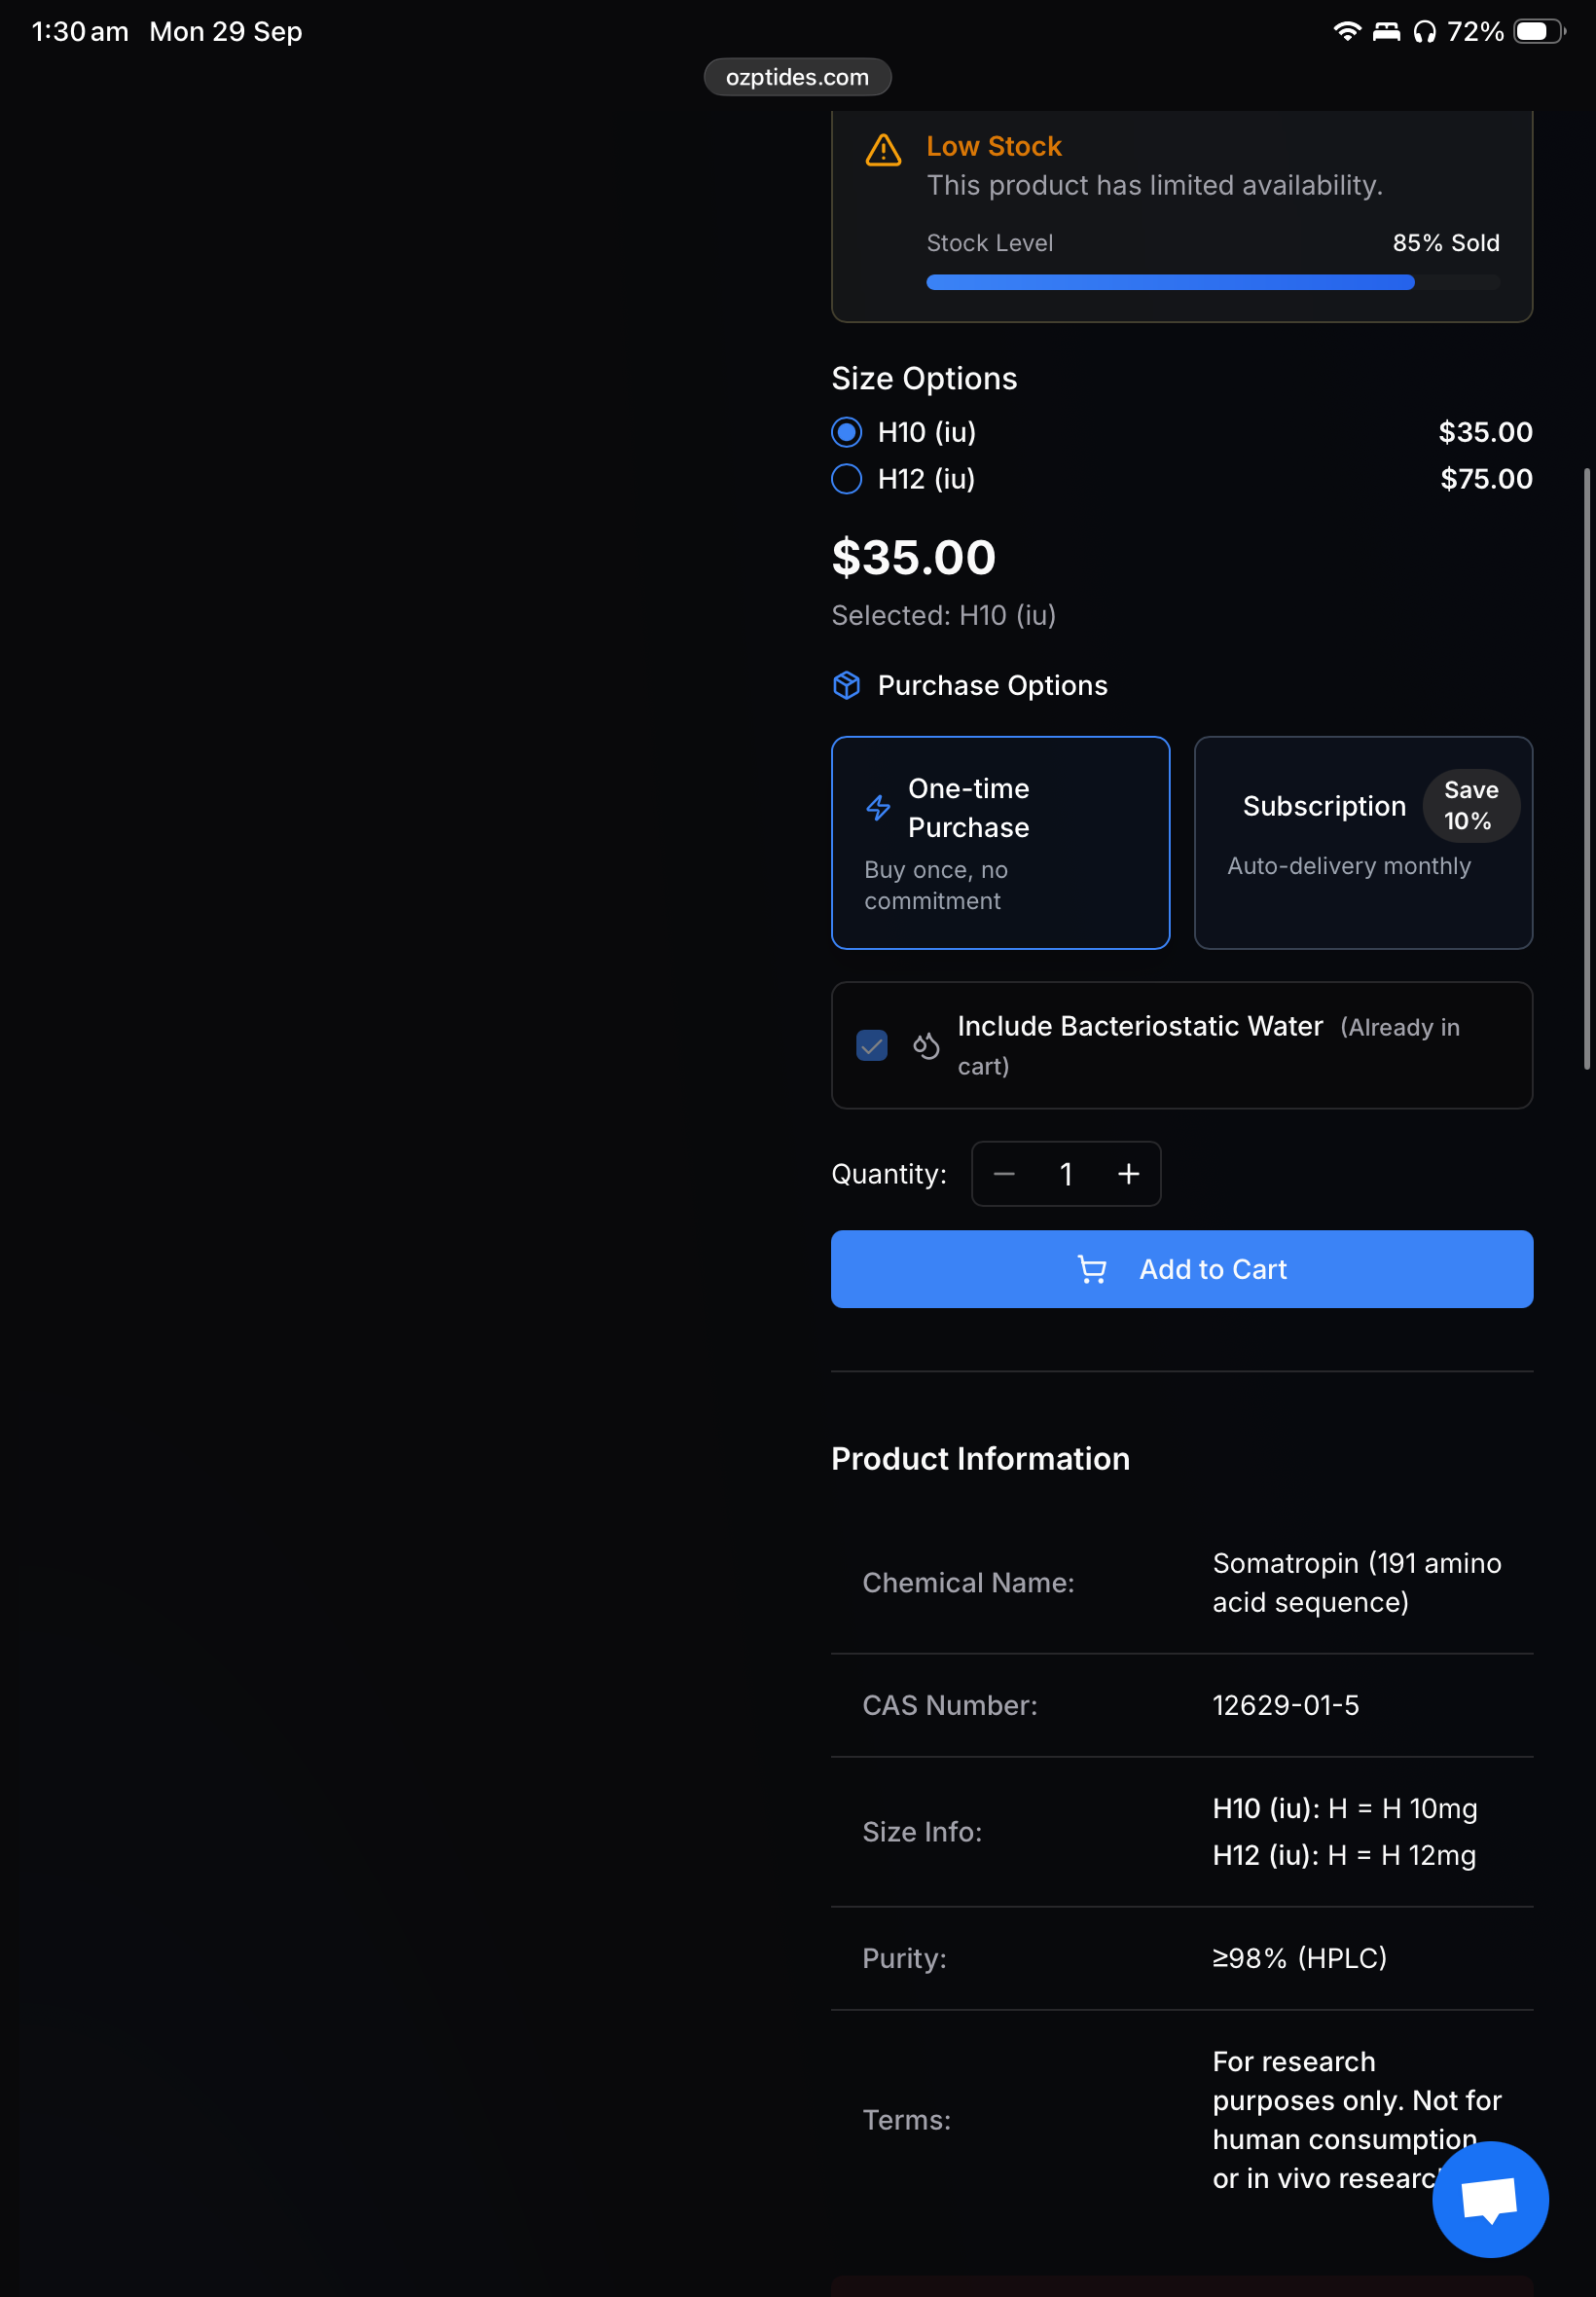Image resolution: width=1596 pixels, height=2297 pixels.
Task: Select the H12 (iu) size radio button
Action: [847, 479]
